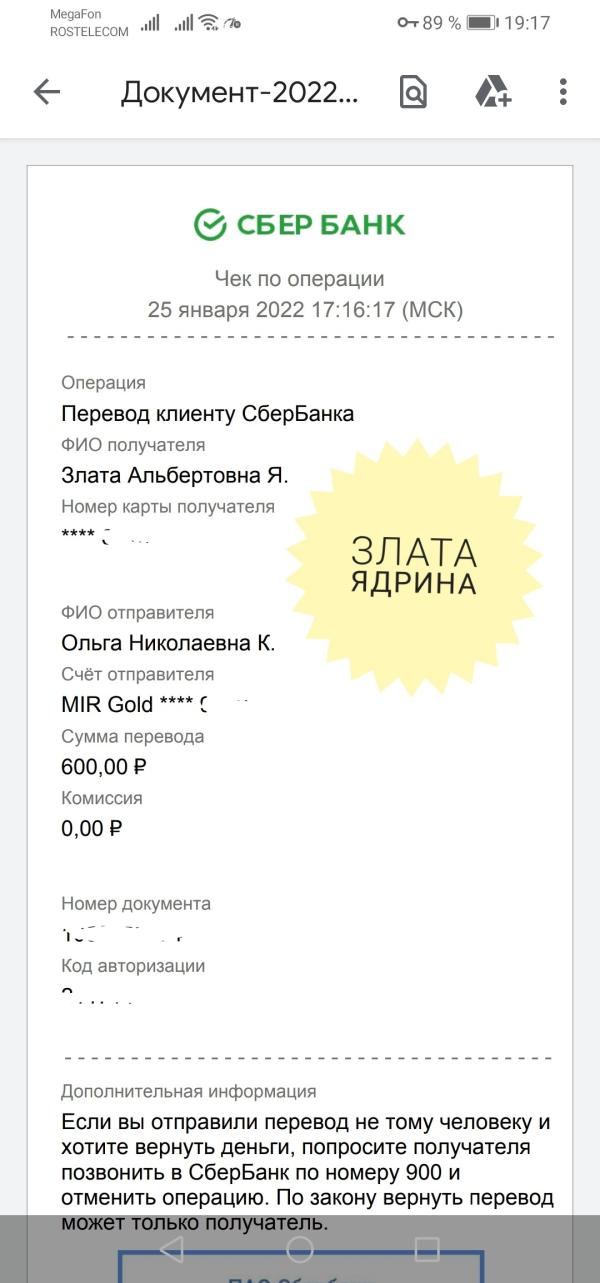Tap the recent apps square button
Viewport: 600px width, 1283px height.
tap(427, 1248)
